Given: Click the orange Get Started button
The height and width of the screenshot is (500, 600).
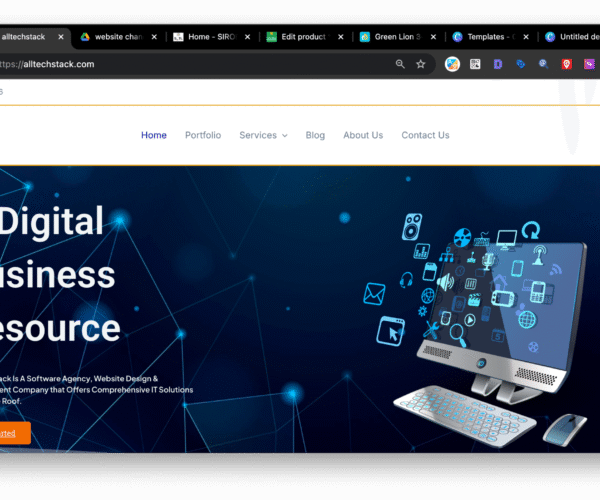Looking at the screenshot, I should (15, 433).
